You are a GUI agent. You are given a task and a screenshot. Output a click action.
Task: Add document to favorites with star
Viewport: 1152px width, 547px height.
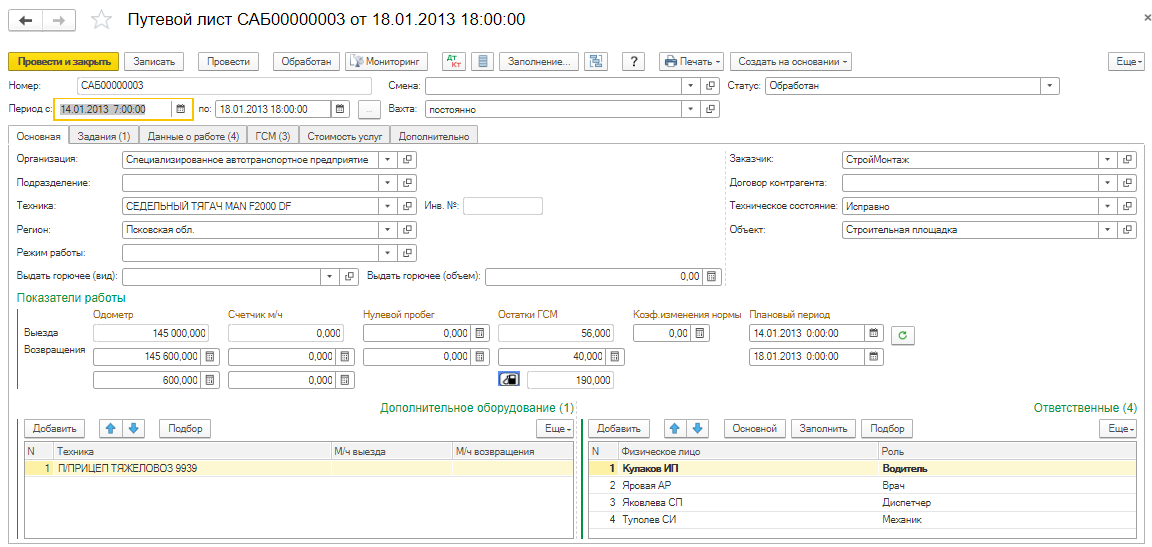(x=101, y=20)
